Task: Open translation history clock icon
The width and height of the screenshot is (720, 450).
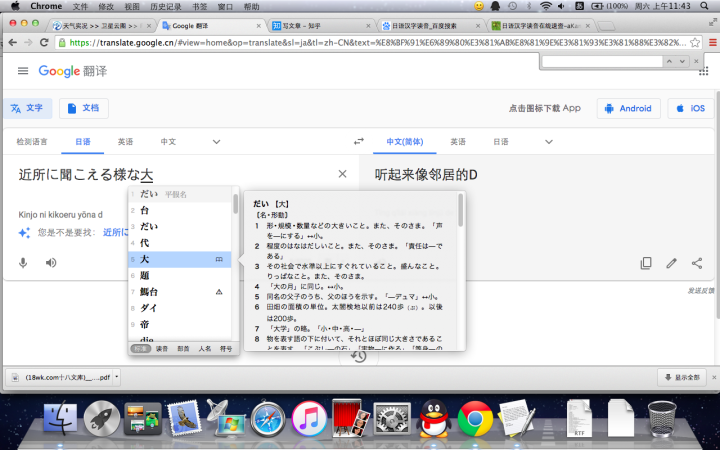Action: pos(359,356)
